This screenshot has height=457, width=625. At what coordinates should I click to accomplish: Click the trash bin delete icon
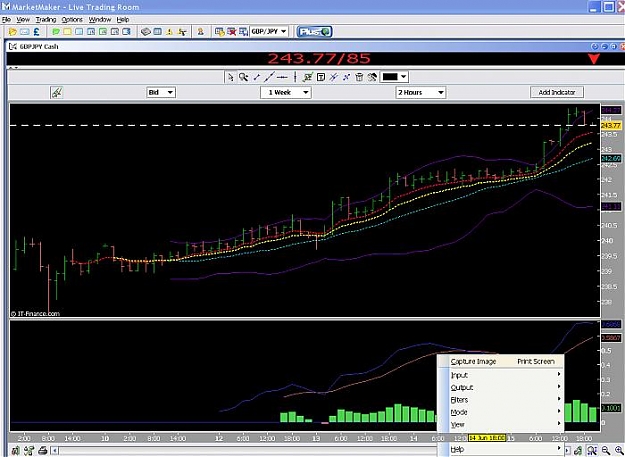pyautogui.click(x=359, y=77)
